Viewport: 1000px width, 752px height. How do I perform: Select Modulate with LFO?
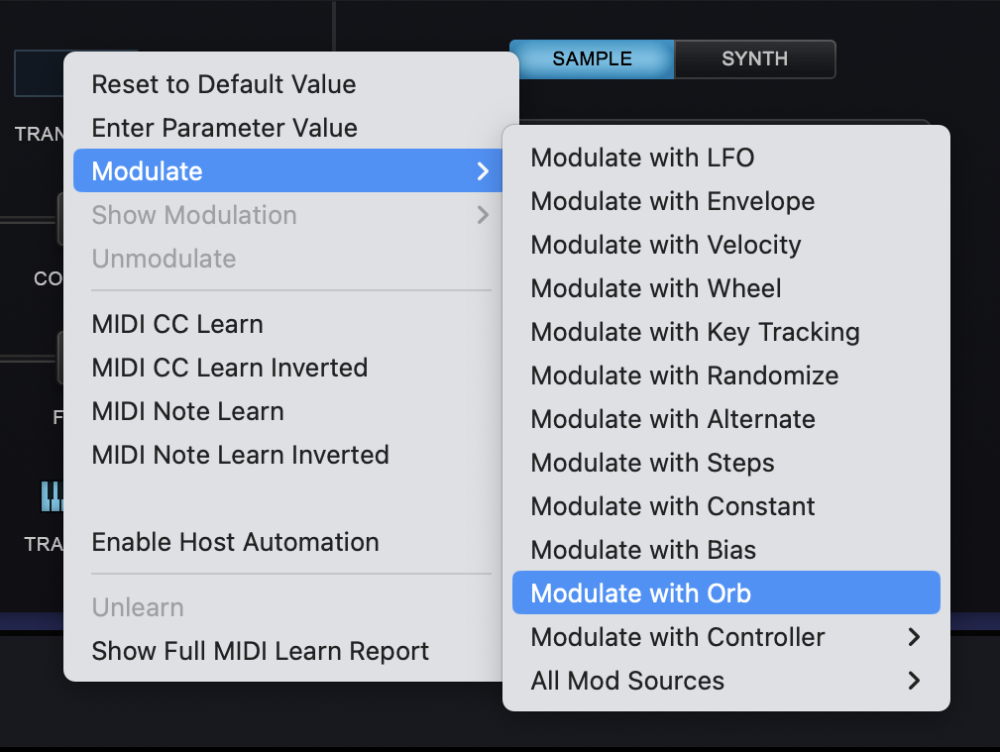[642, 157]
